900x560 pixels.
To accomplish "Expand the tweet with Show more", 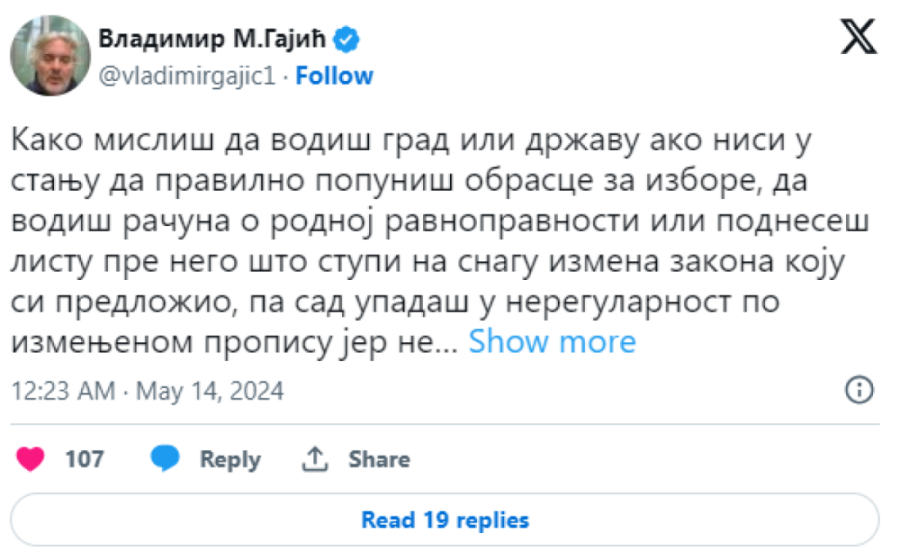I will (552, 342).
